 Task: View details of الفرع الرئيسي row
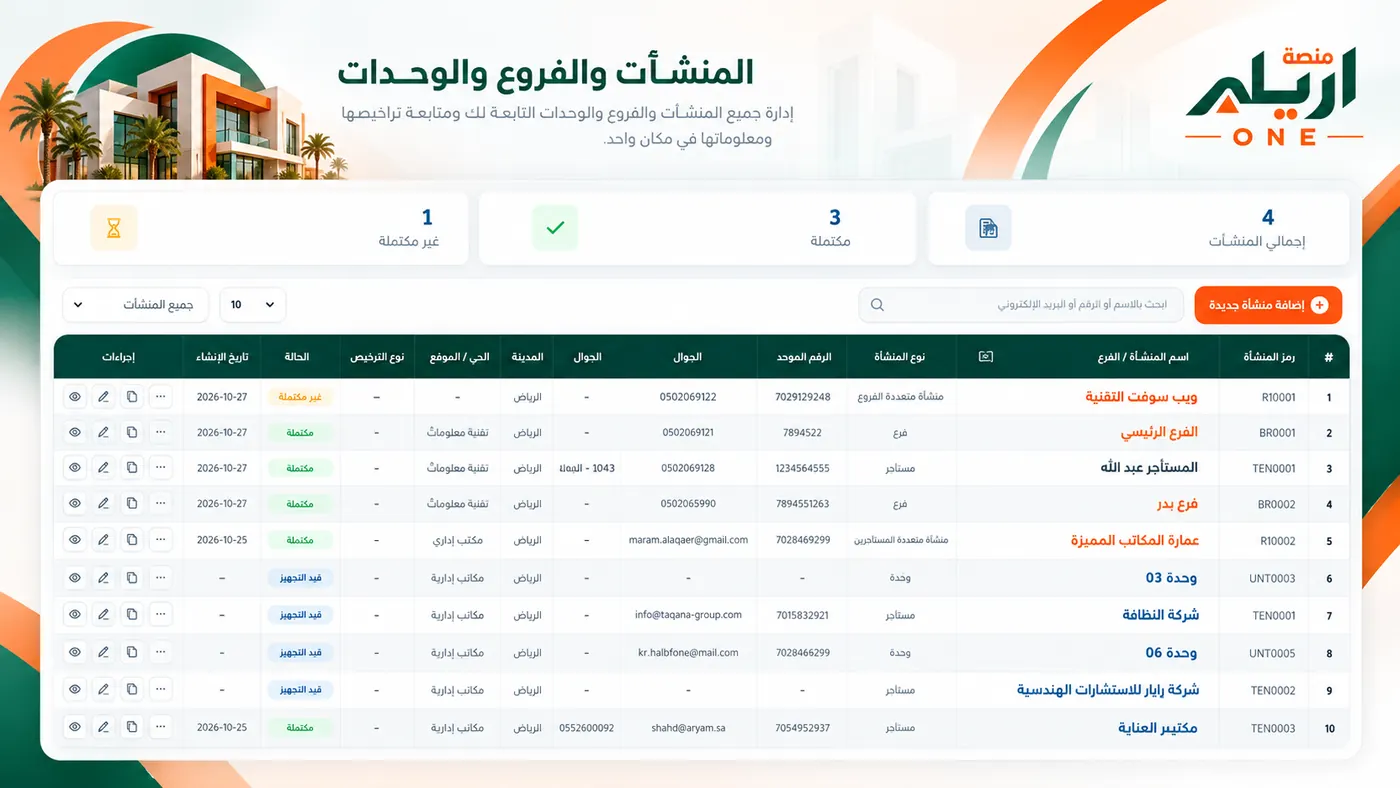click(x=75, y=432)
